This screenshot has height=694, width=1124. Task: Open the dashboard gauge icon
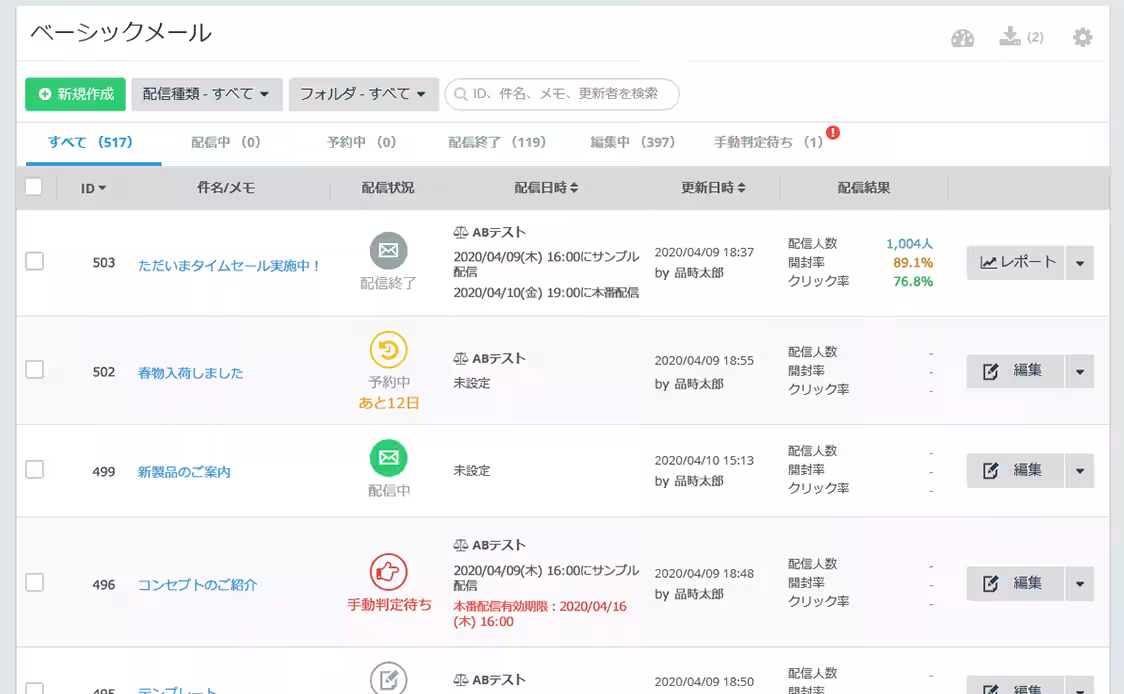(962, 38)
